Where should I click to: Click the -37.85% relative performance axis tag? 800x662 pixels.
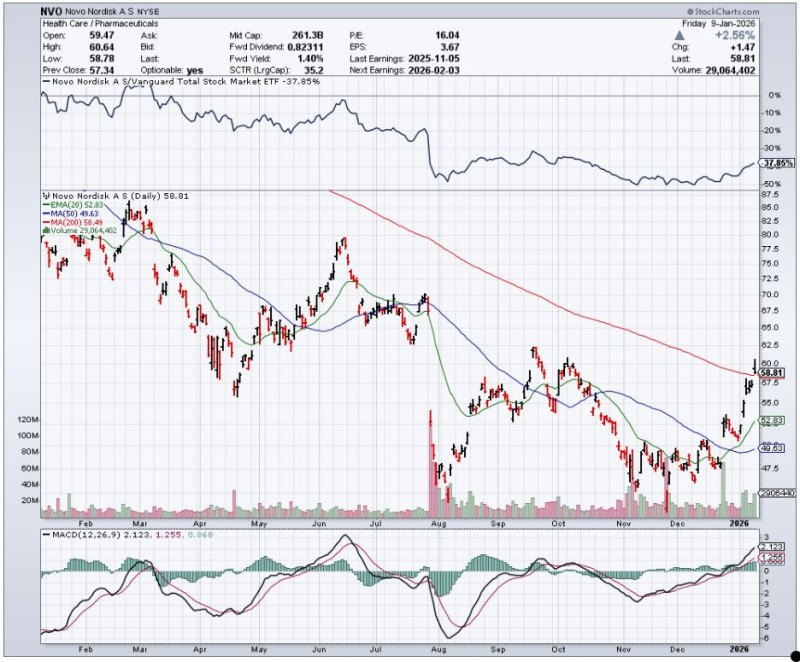point(776,163)
